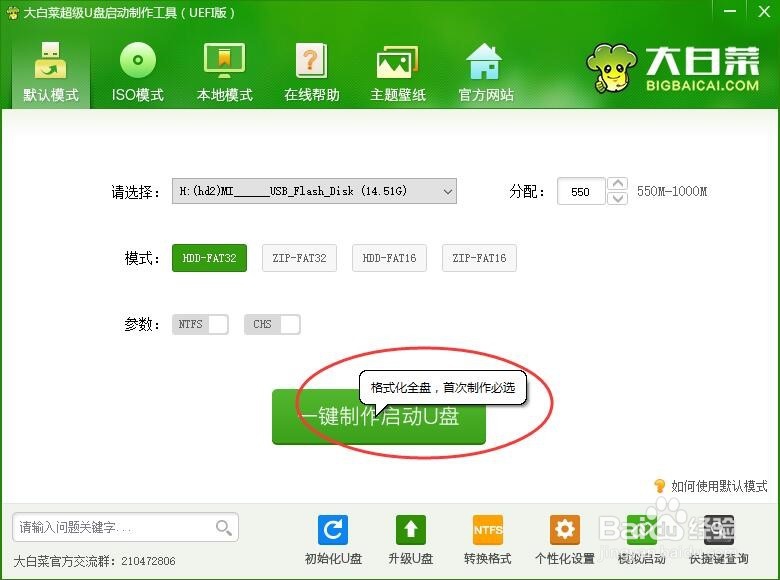Visit 官方网站 house icon
780x580 pixels.
[485, 61]
